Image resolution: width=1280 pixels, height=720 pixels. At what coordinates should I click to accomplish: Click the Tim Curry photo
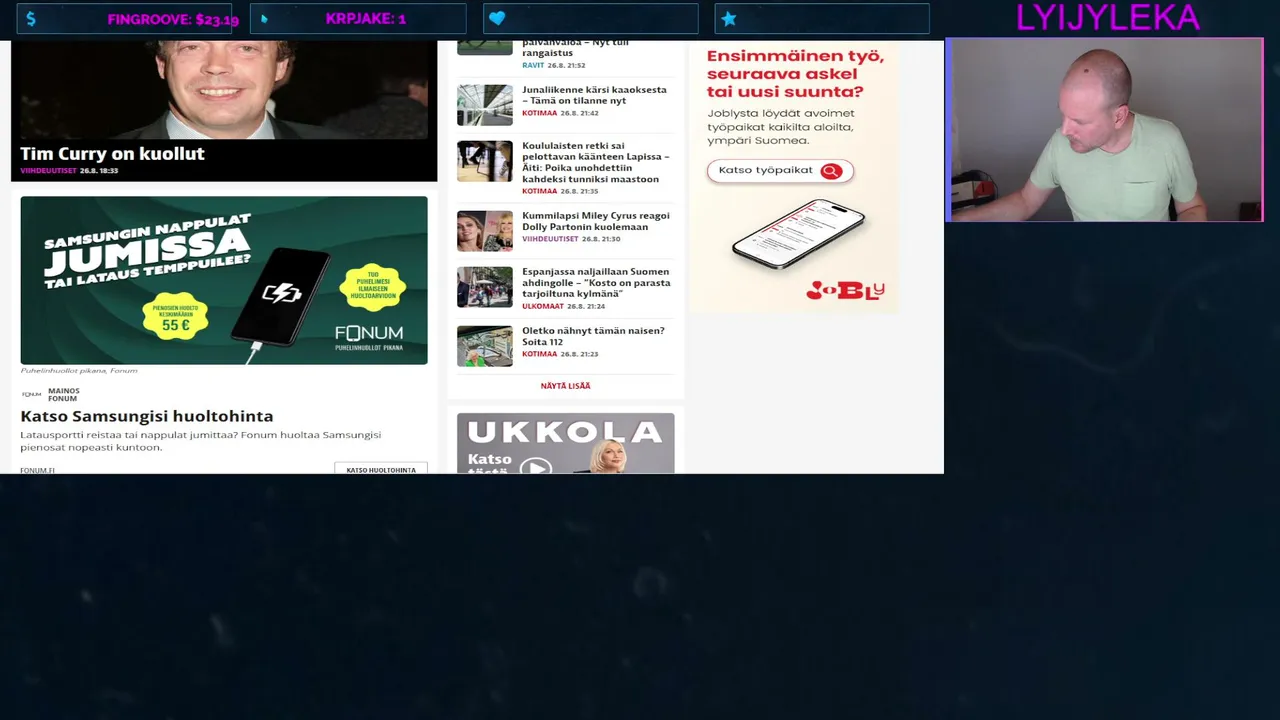[x=224, y=89]
